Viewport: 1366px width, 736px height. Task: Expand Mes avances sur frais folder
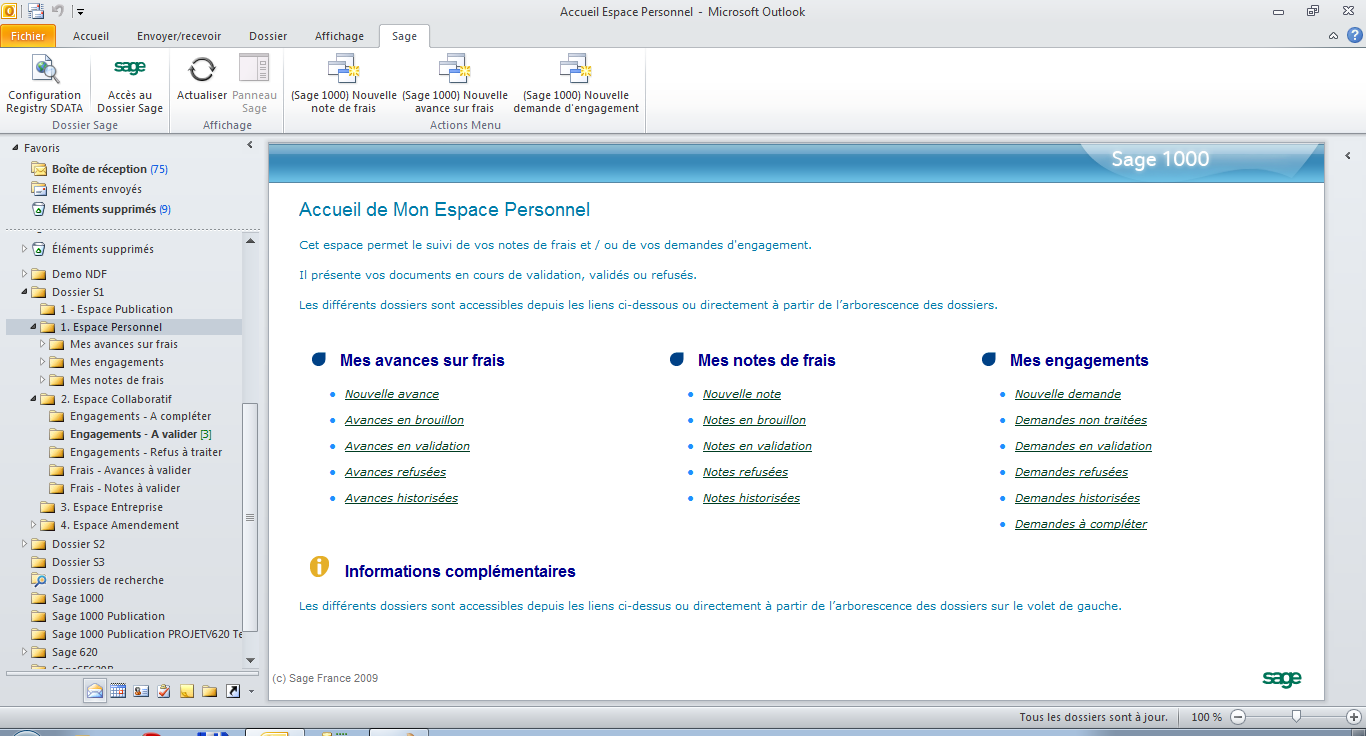click(x=42, y=344)
